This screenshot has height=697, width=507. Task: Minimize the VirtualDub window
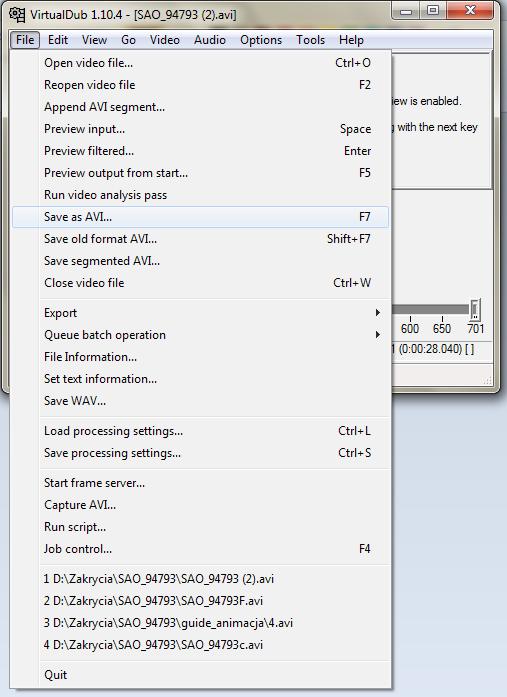(406, 11)
